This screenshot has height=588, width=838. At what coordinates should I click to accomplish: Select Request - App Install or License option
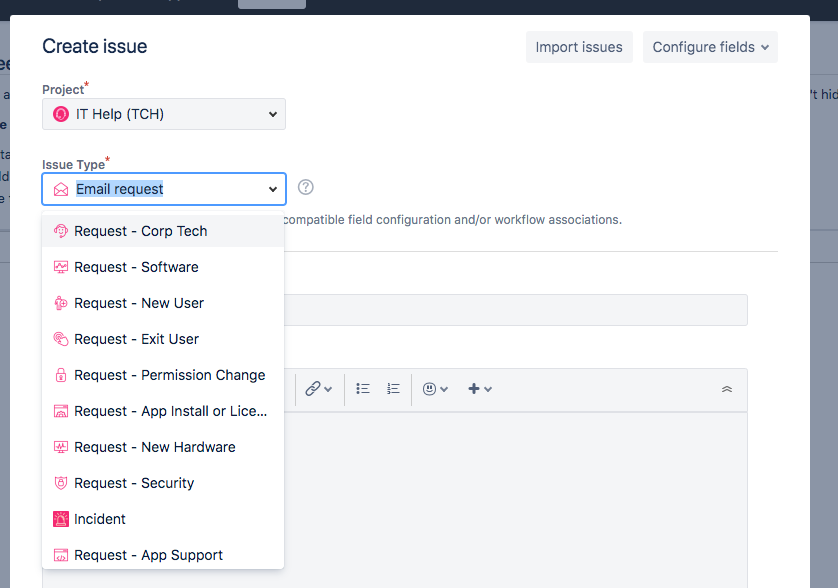163,411
